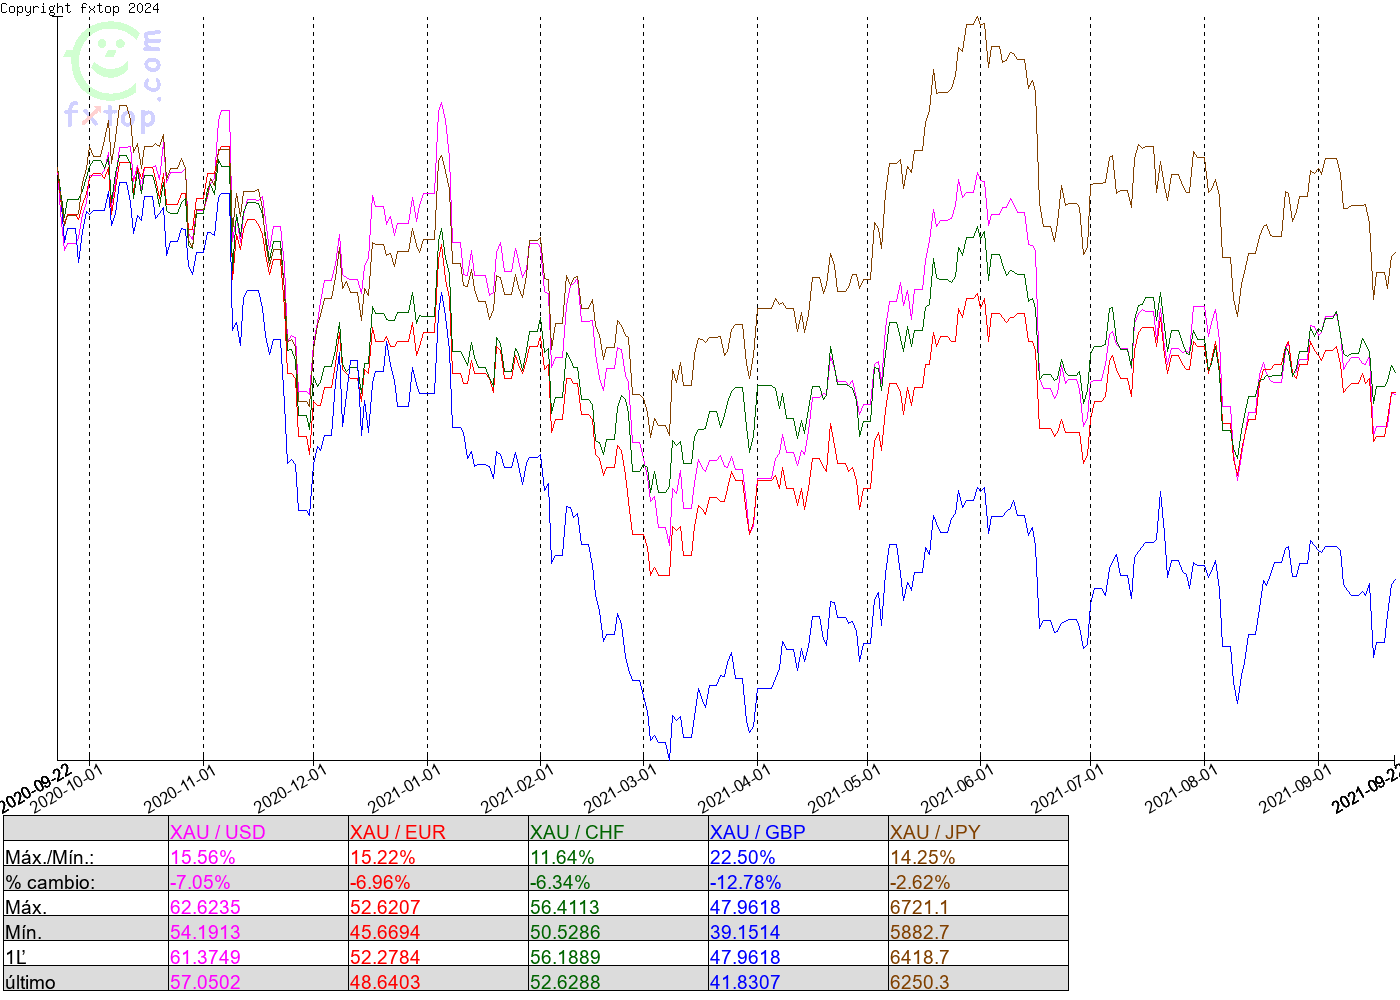Click the 5882.7 minimum value

tap(919, 933)
